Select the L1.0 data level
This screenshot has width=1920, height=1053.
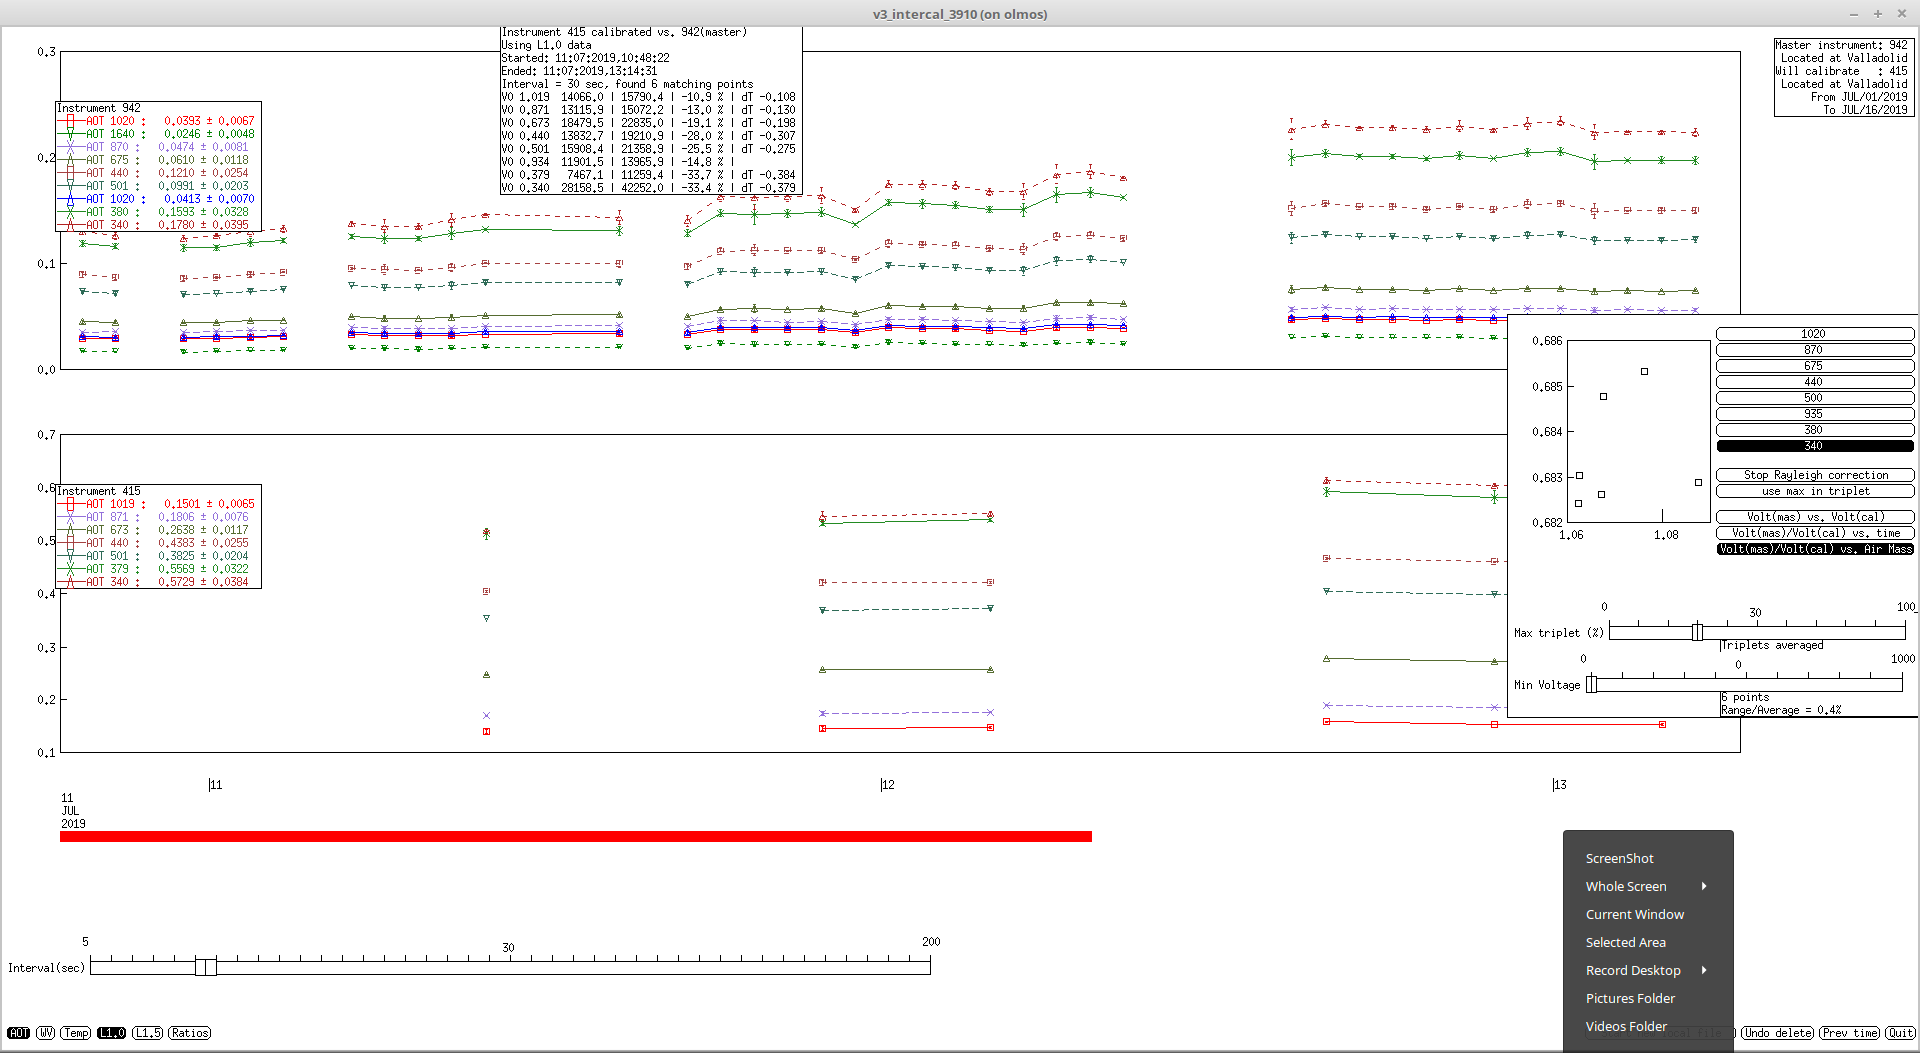coord(112,1033)
